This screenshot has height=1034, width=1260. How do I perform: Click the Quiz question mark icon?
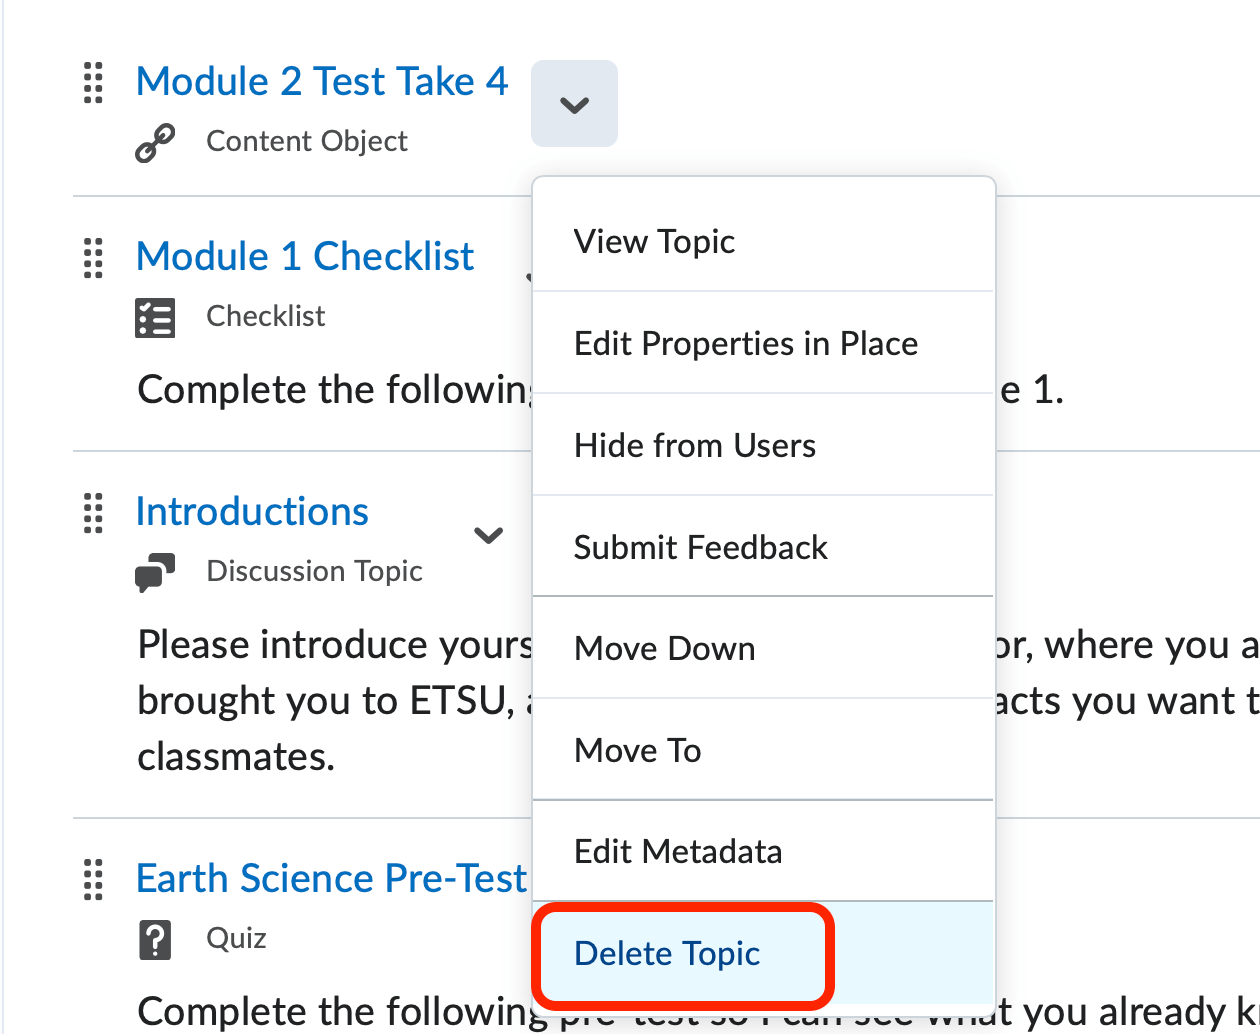(156, 938)
